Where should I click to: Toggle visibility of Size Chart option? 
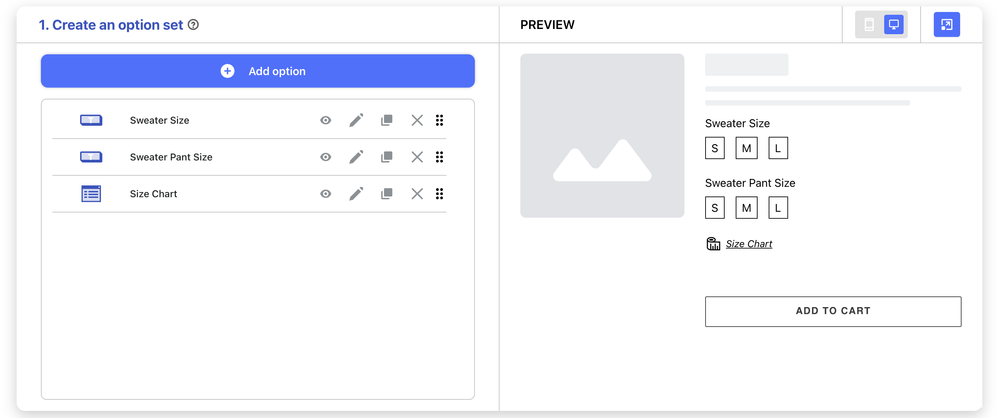click(x=325, y=194)
